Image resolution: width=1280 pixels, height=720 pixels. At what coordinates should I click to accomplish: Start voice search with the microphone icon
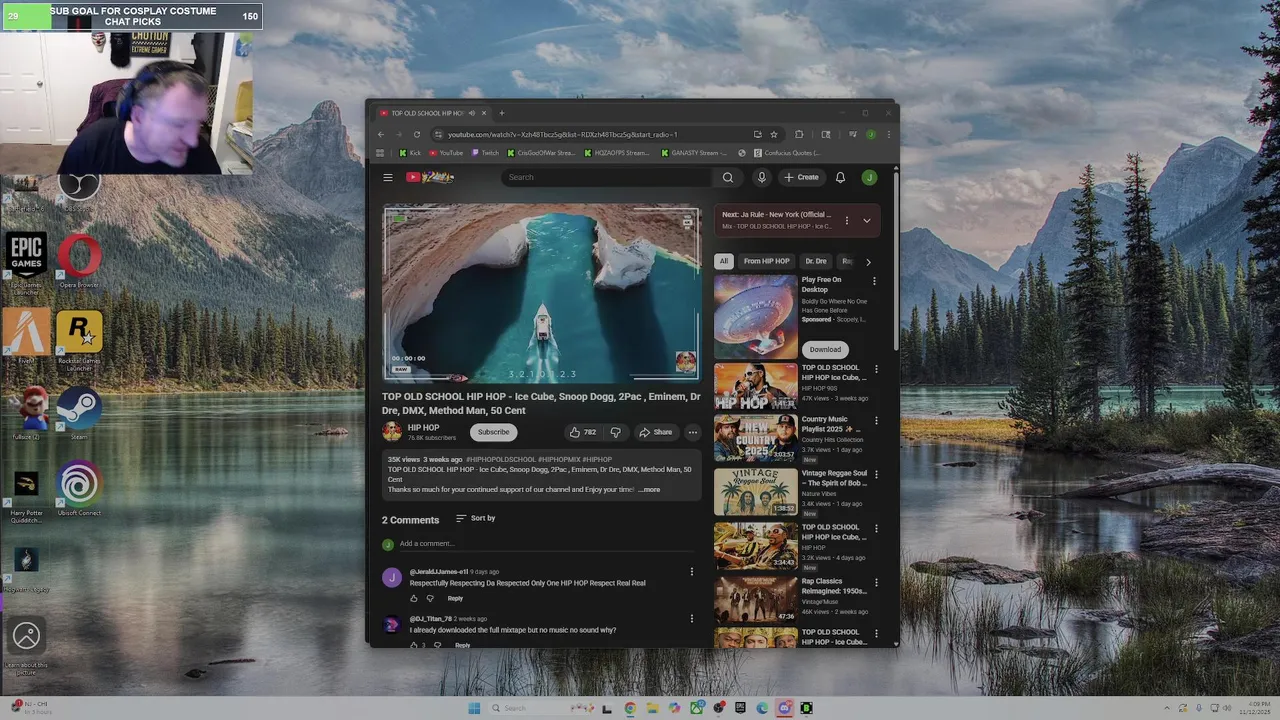point(761,177)
